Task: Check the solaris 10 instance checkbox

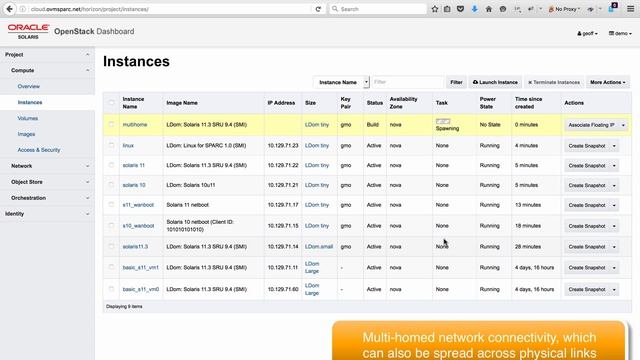Action: tap(111, 185)
